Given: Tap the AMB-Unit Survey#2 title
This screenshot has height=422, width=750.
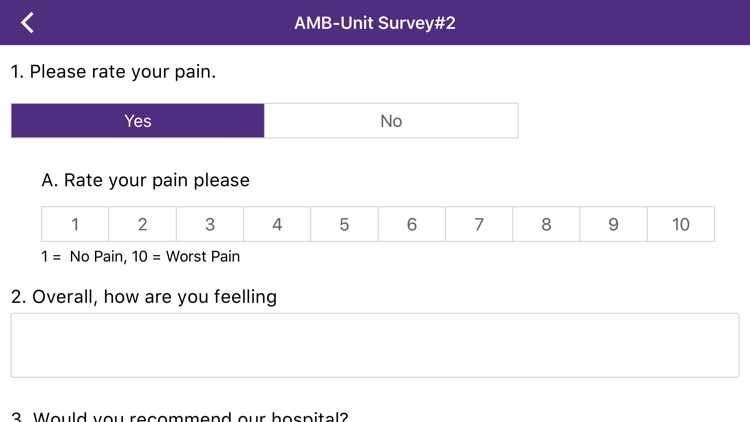Looking at the screenshot, I should coord(375,22).
